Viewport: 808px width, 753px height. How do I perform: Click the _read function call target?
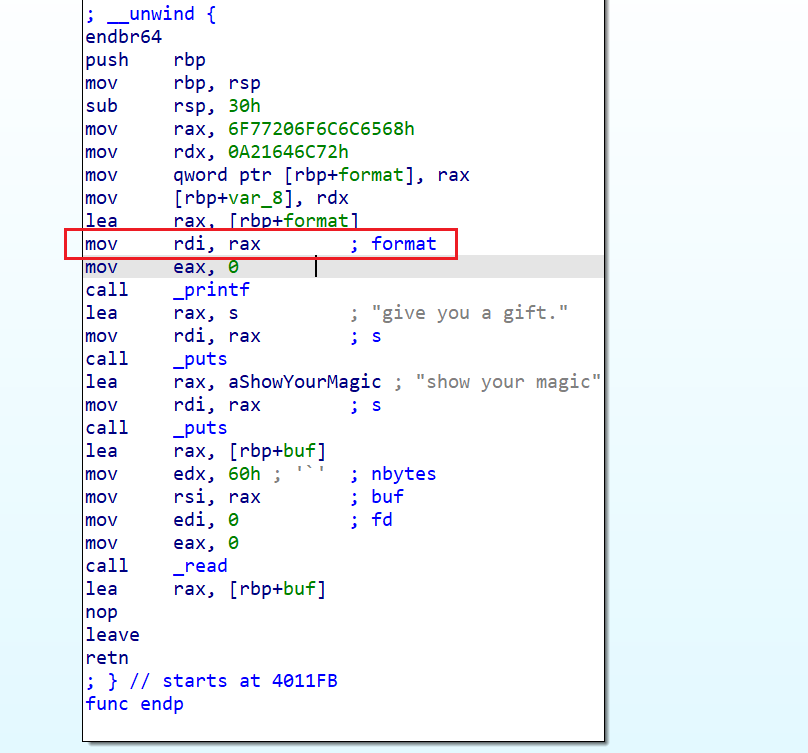coord(200,566)
